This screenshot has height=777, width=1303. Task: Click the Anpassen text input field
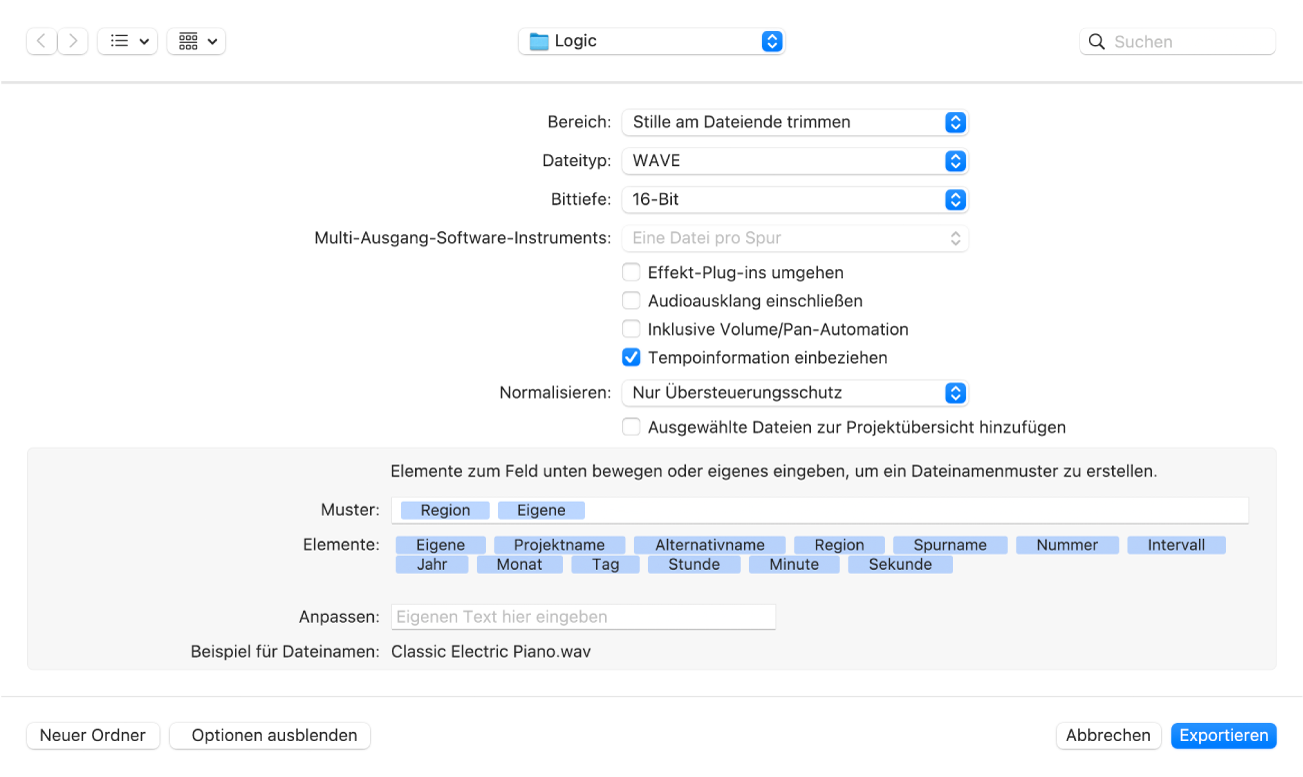[x=583, y=616]
